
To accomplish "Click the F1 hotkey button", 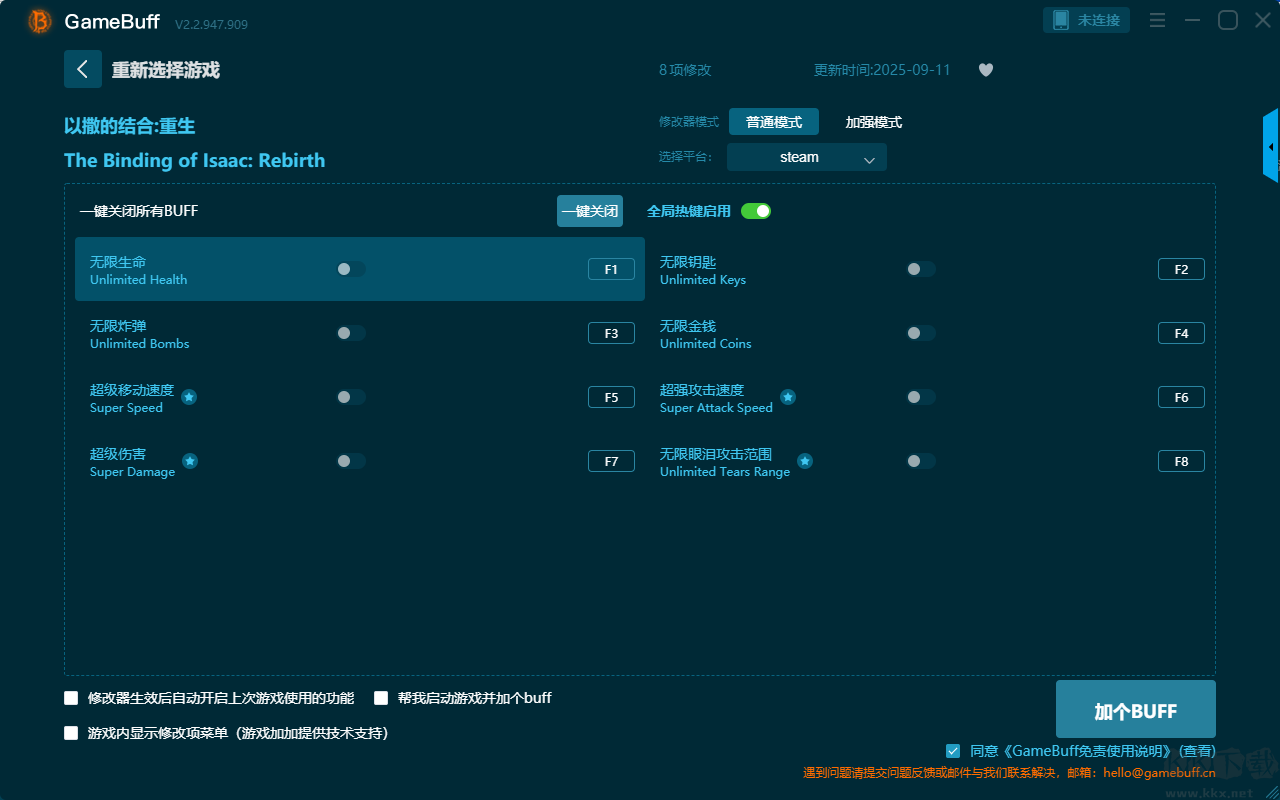I will pos(611,269).
